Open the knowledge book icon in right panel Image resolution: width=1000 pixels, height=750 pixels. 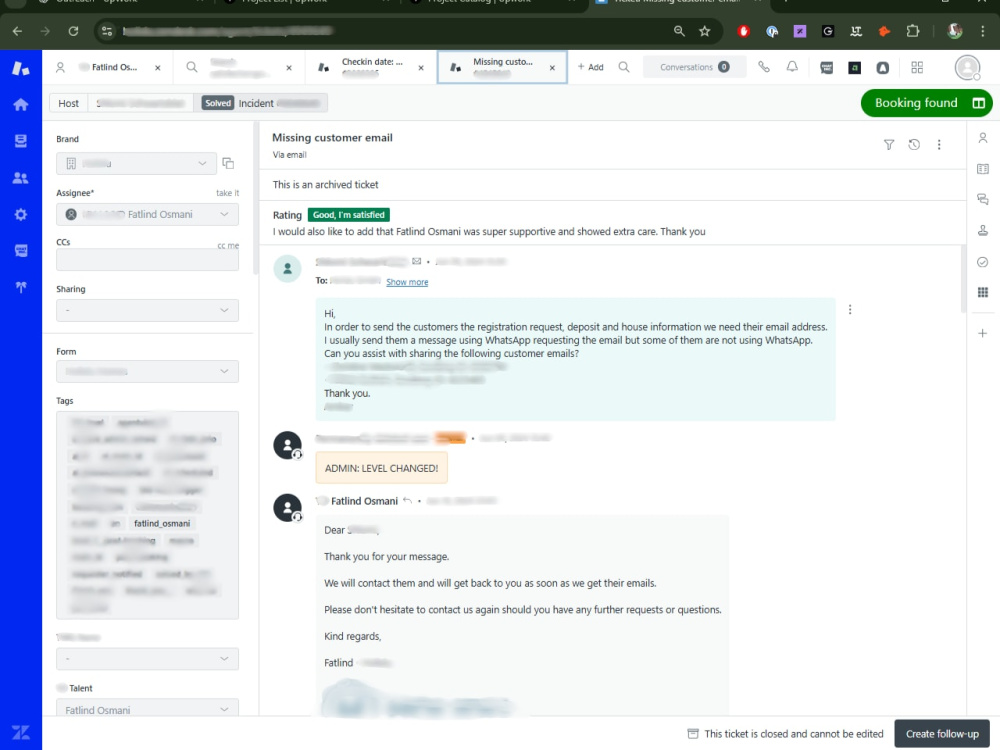pyautogui.click(x=983, y=169)
